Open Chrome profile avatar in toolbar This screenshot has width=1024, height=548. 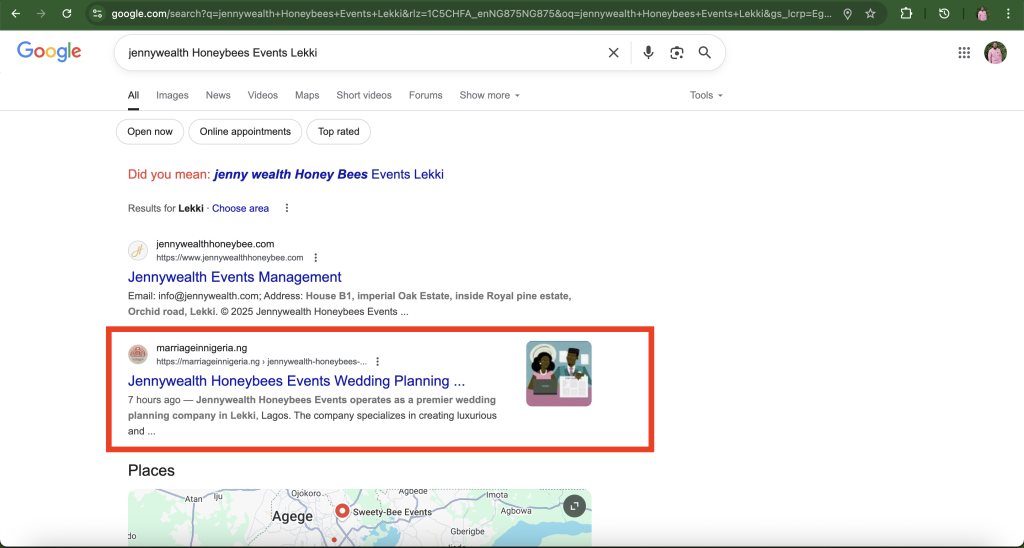pos(982,14)
